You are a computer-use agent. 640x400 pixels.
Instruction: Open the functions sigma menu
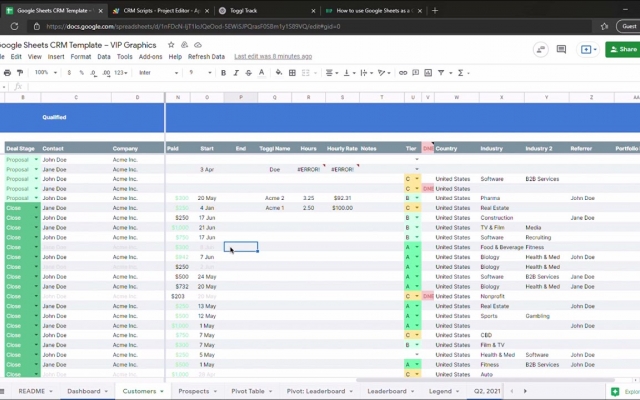[x=461, y=73]
